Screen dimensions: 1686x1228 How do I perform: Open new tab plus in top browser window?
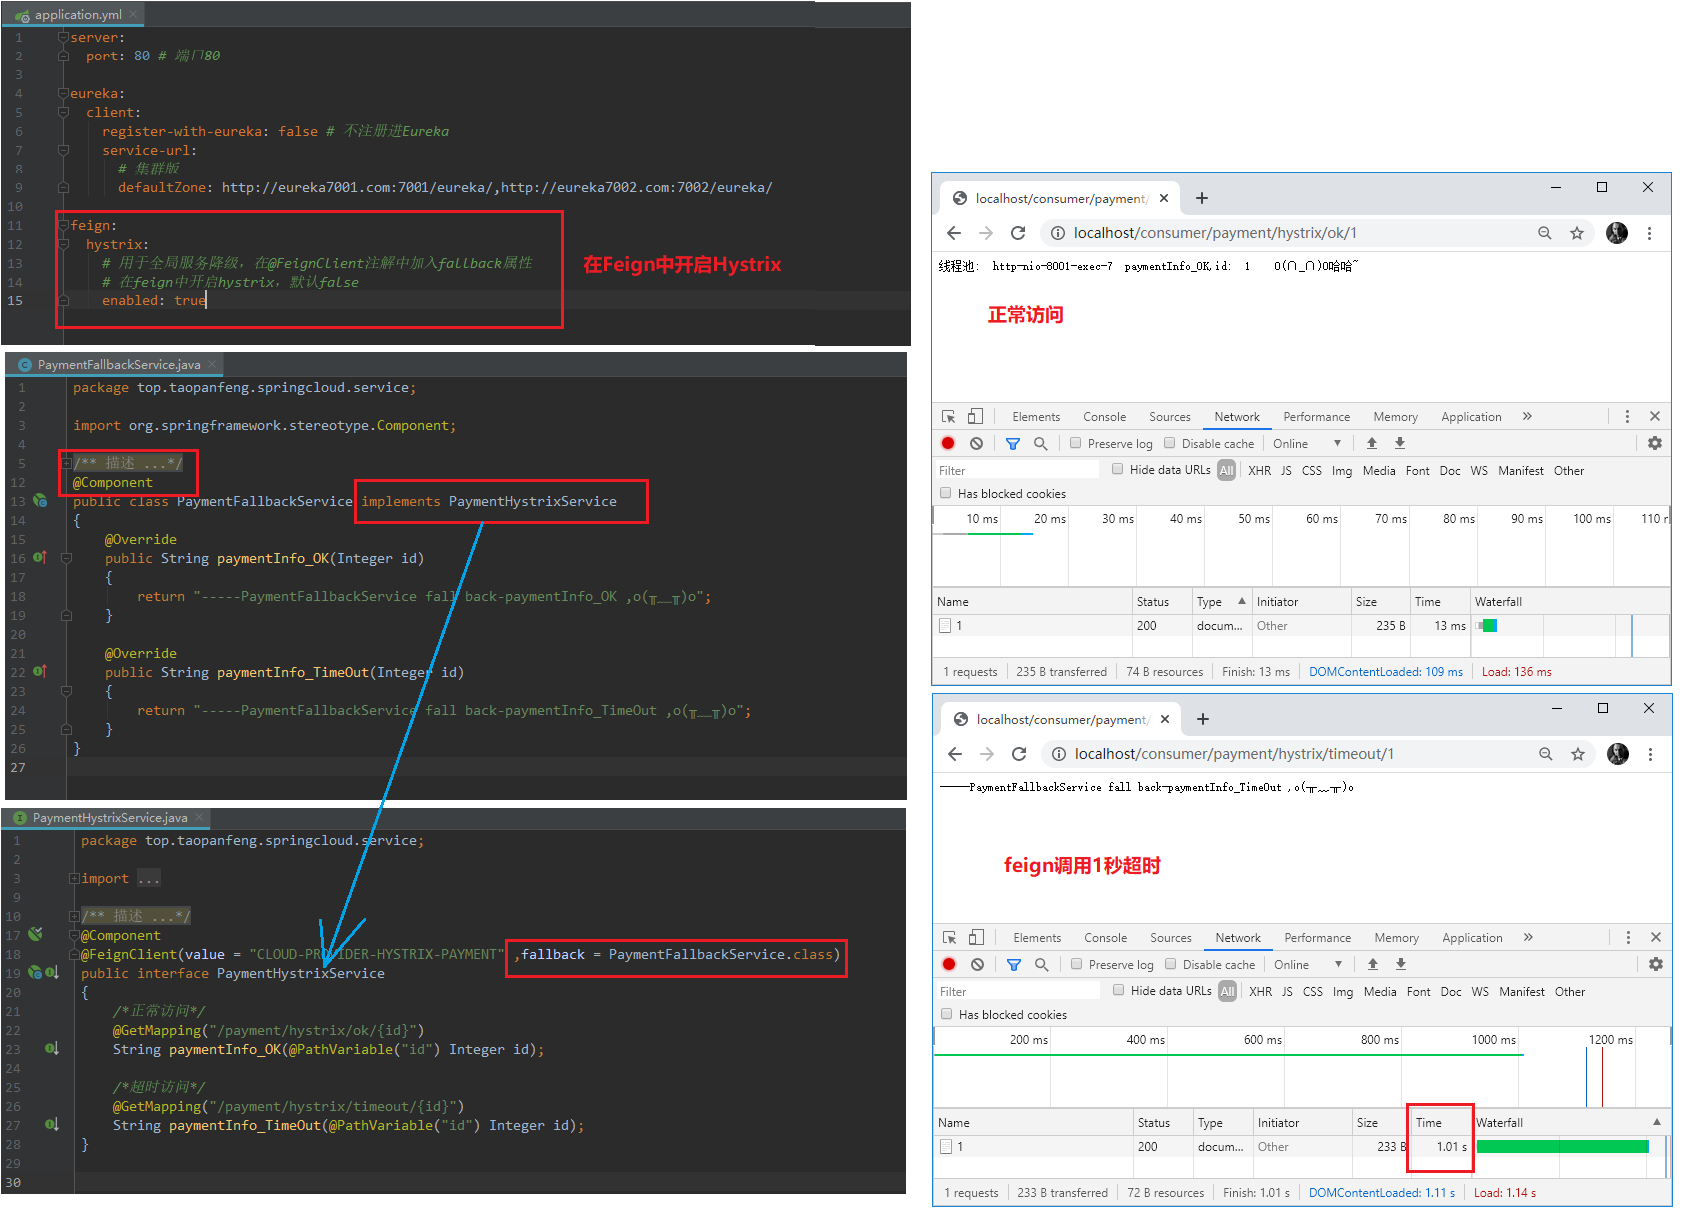[1202, 198]
